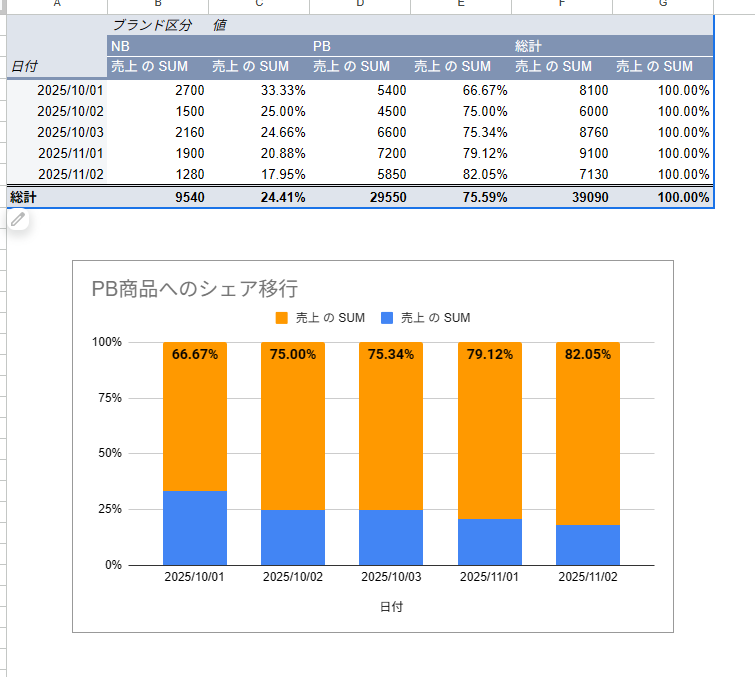Click the pivot table edit pencil icon
The image size is (755, 677).
[17, 219]
